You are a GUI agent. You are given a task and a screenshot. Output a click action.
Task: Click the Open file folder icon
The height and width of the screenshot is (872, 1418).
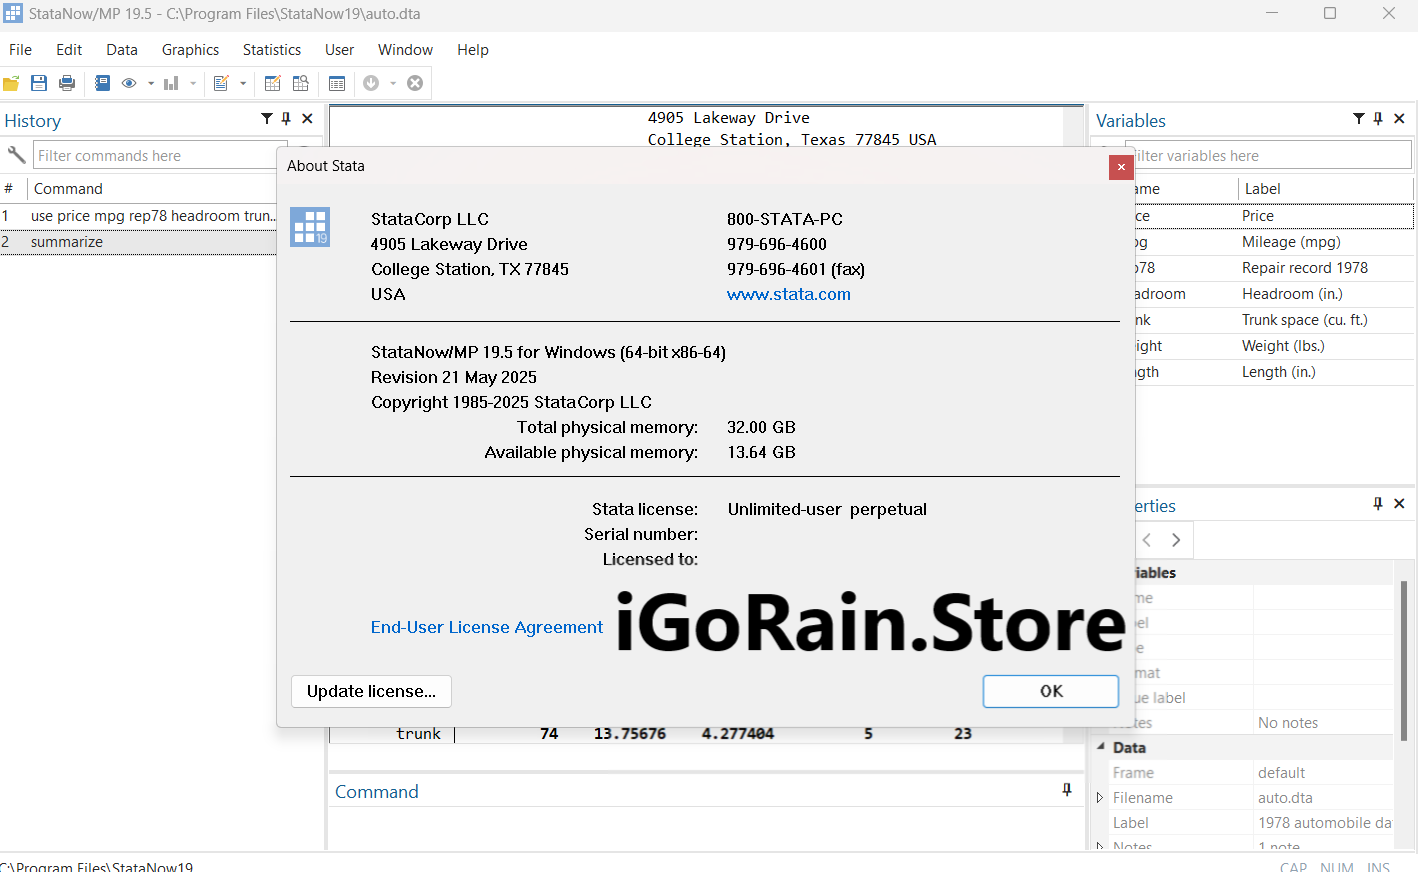click(x=11, y=83)
